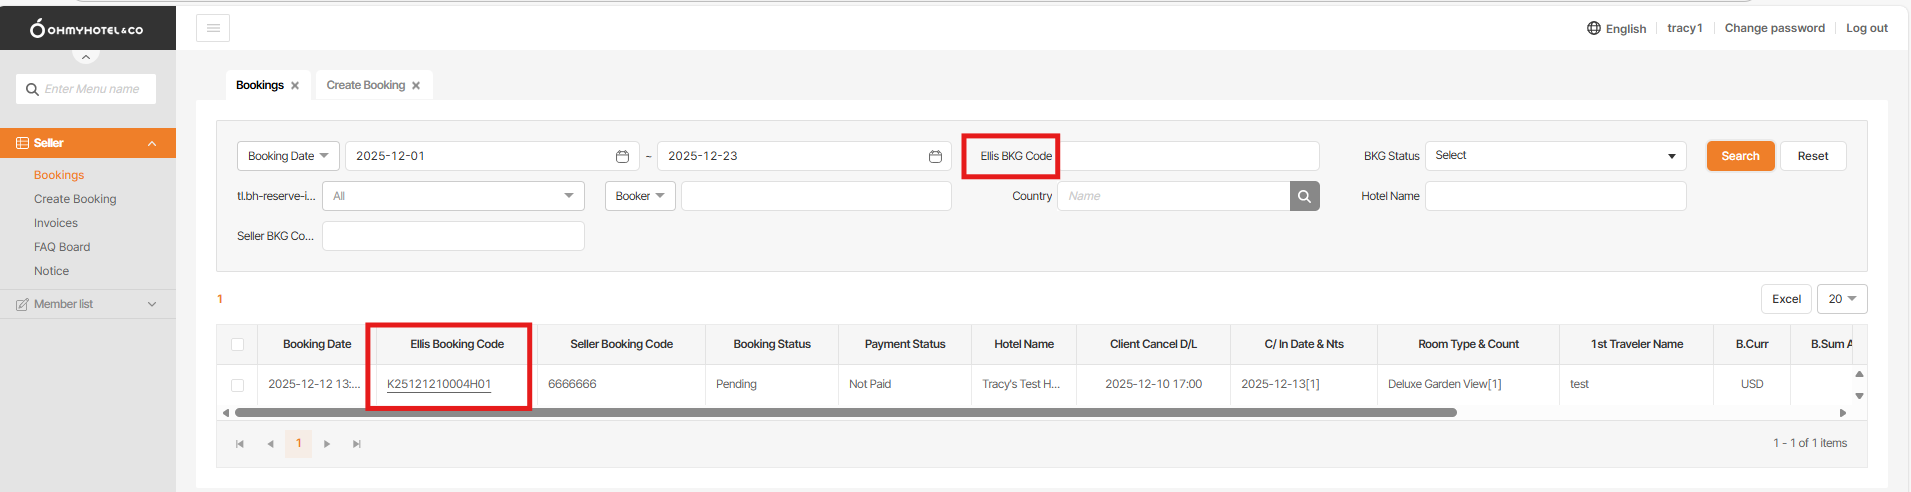This screenshot has height=492, width=1911.
Task: Open Invoices from the sidebar
Action: [x=56, y=223]
